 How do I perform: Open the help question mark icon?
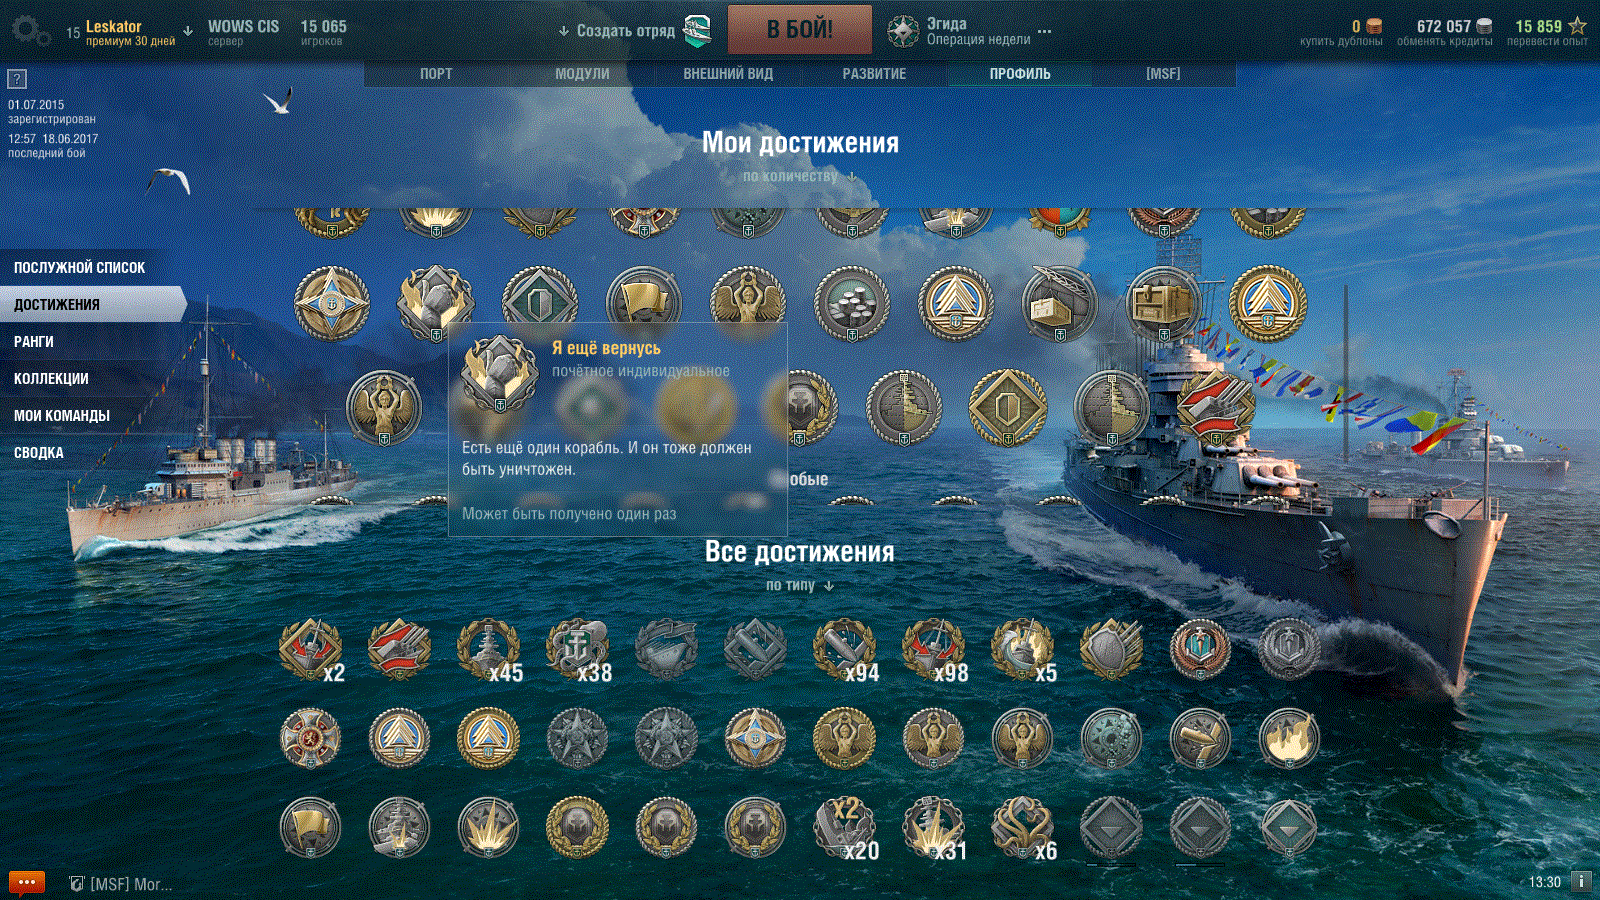pos(17,79)
